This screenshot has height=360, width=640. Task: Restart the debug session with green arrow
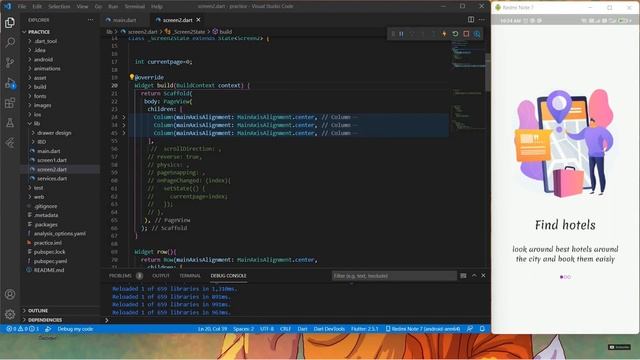click(x=455, y=34)
